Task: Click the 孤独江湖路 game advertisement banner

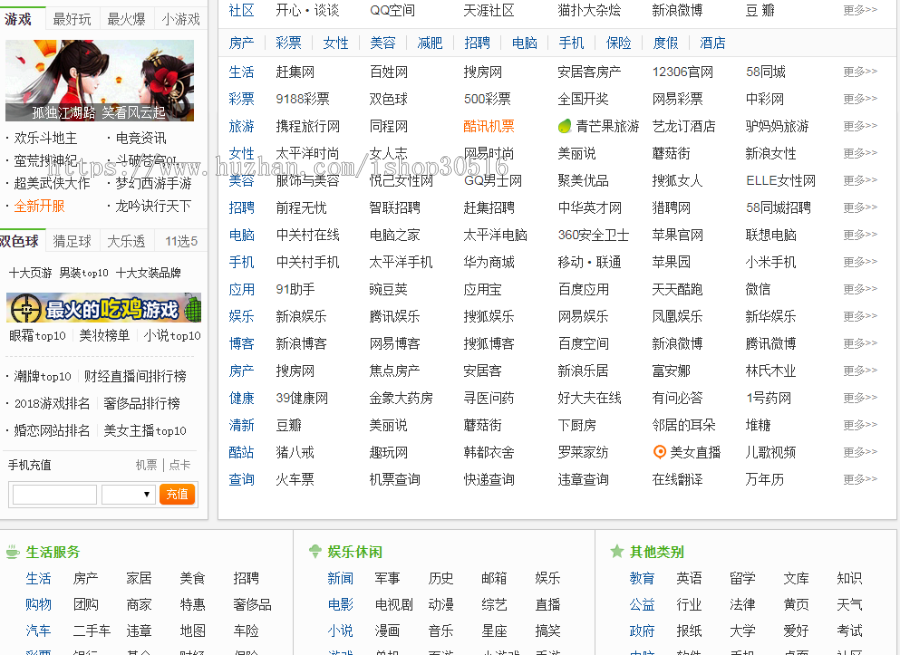Action: coord(100,79)
